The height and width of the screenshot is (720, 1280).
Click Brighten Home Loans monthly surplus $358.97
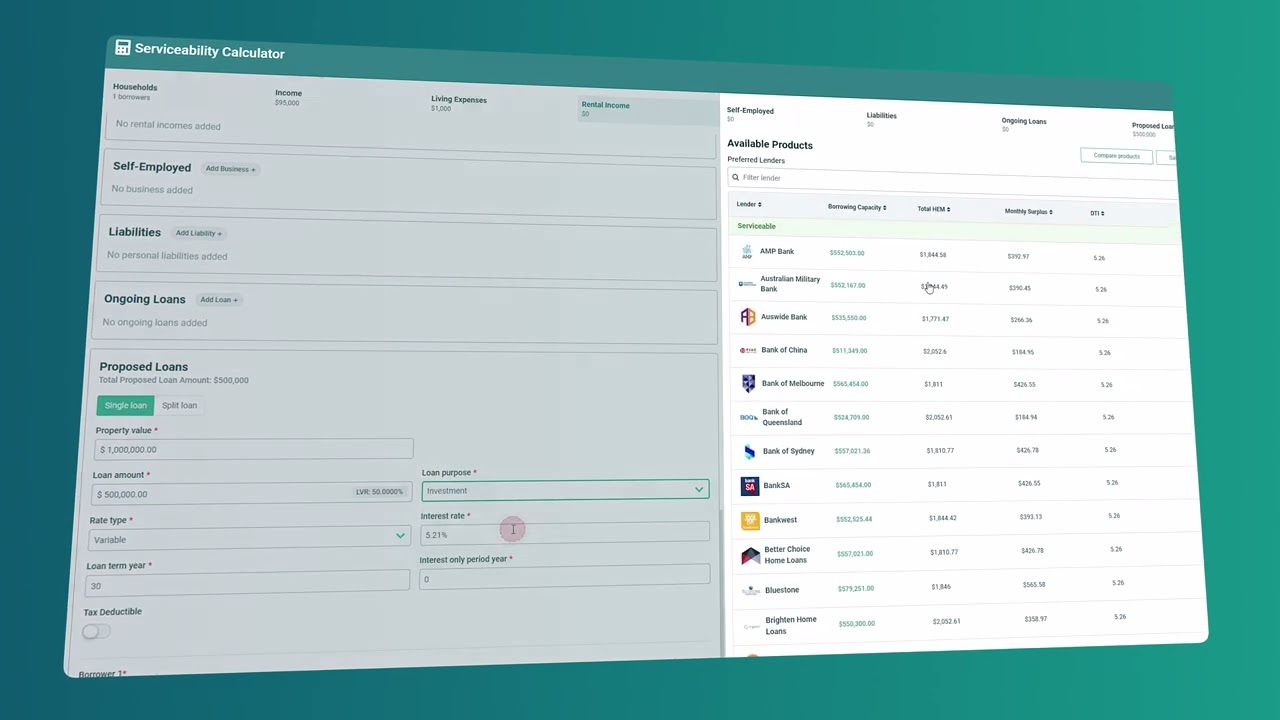pos(1036,619)
